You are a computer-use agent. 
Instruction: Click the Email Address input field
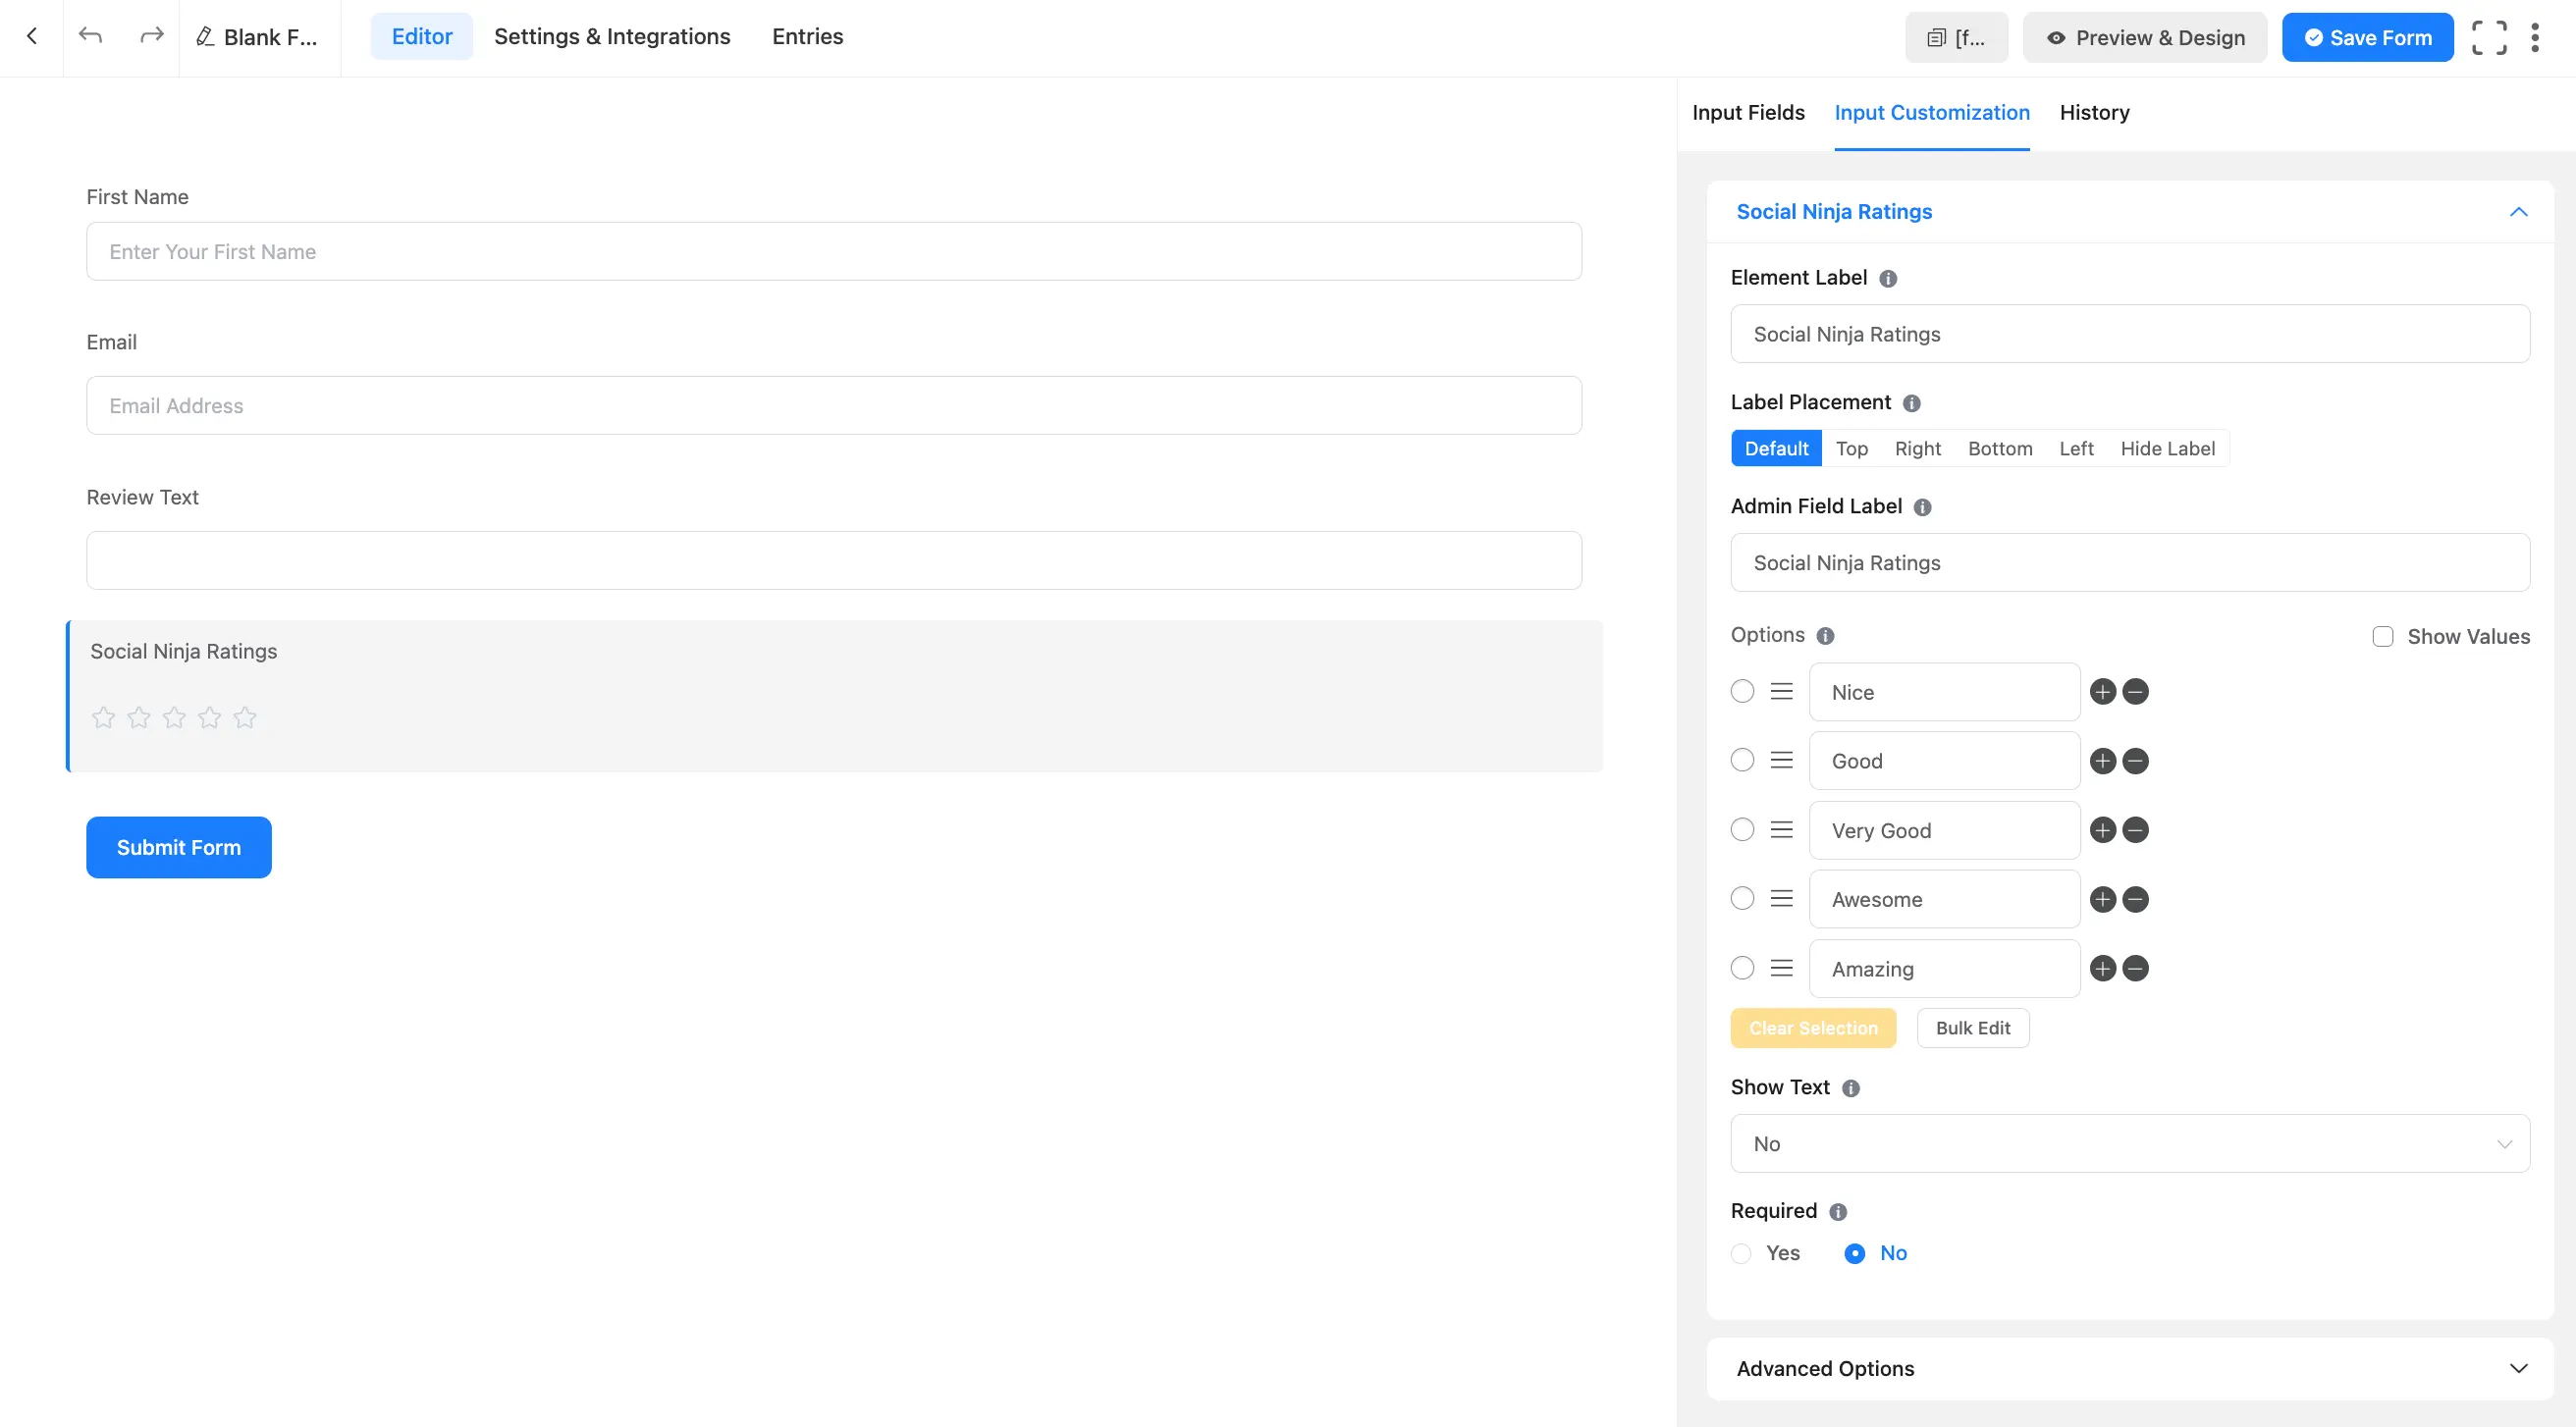tap(834, 405)
